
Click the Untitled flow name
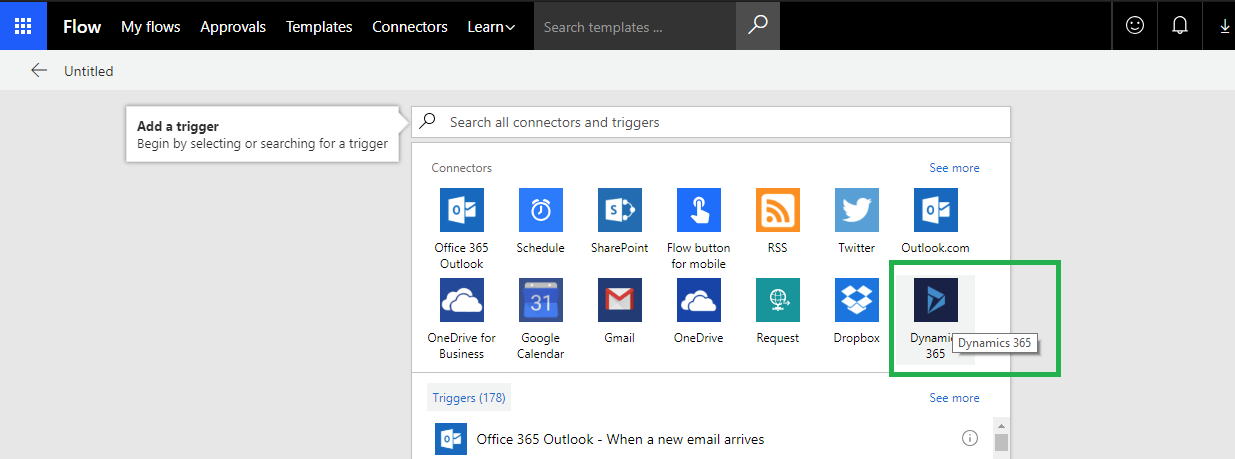[x=89, y=71]
